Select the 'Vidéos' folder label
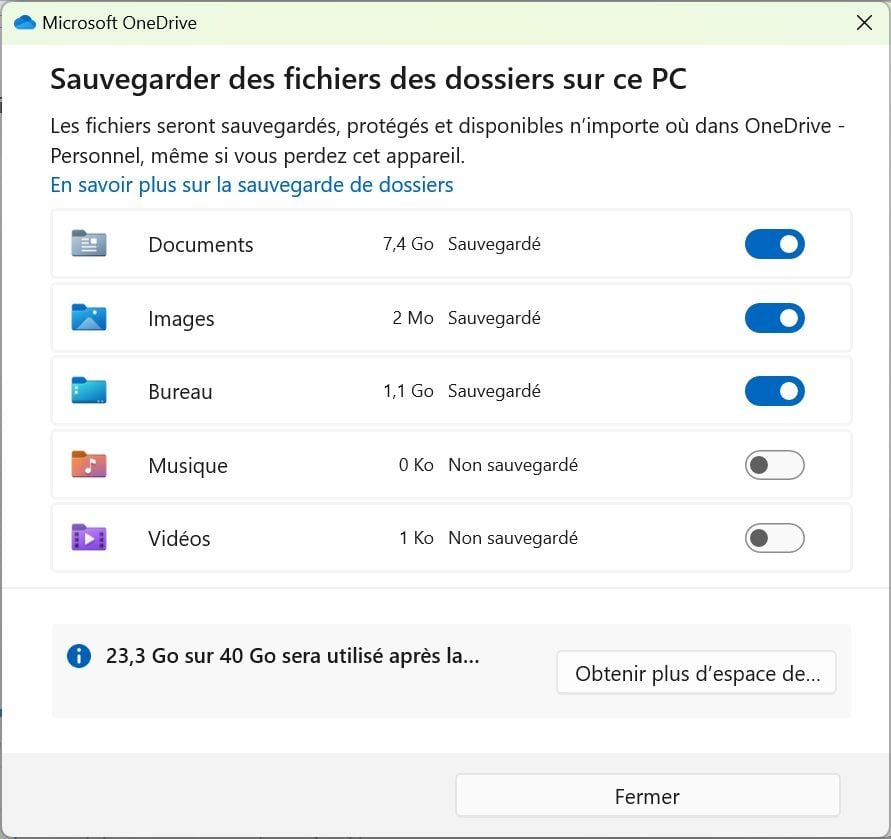 (x=179, y=538)
